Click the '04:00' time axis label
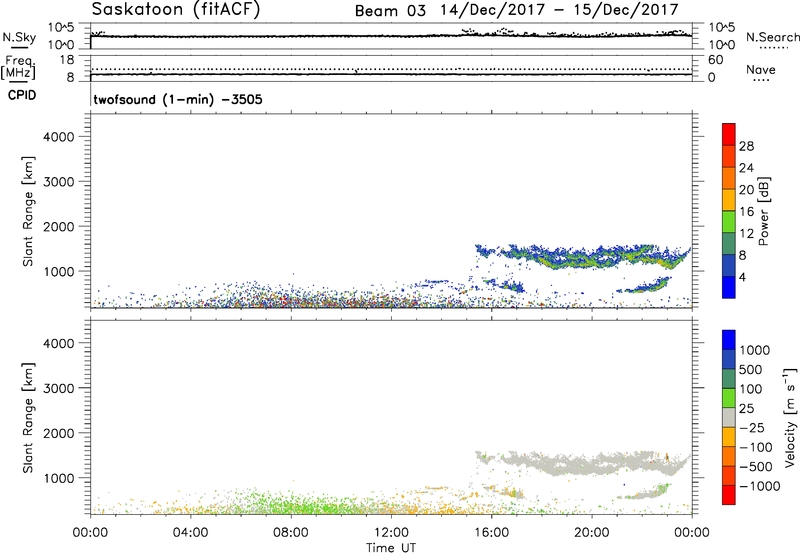 tap(190, 533)
